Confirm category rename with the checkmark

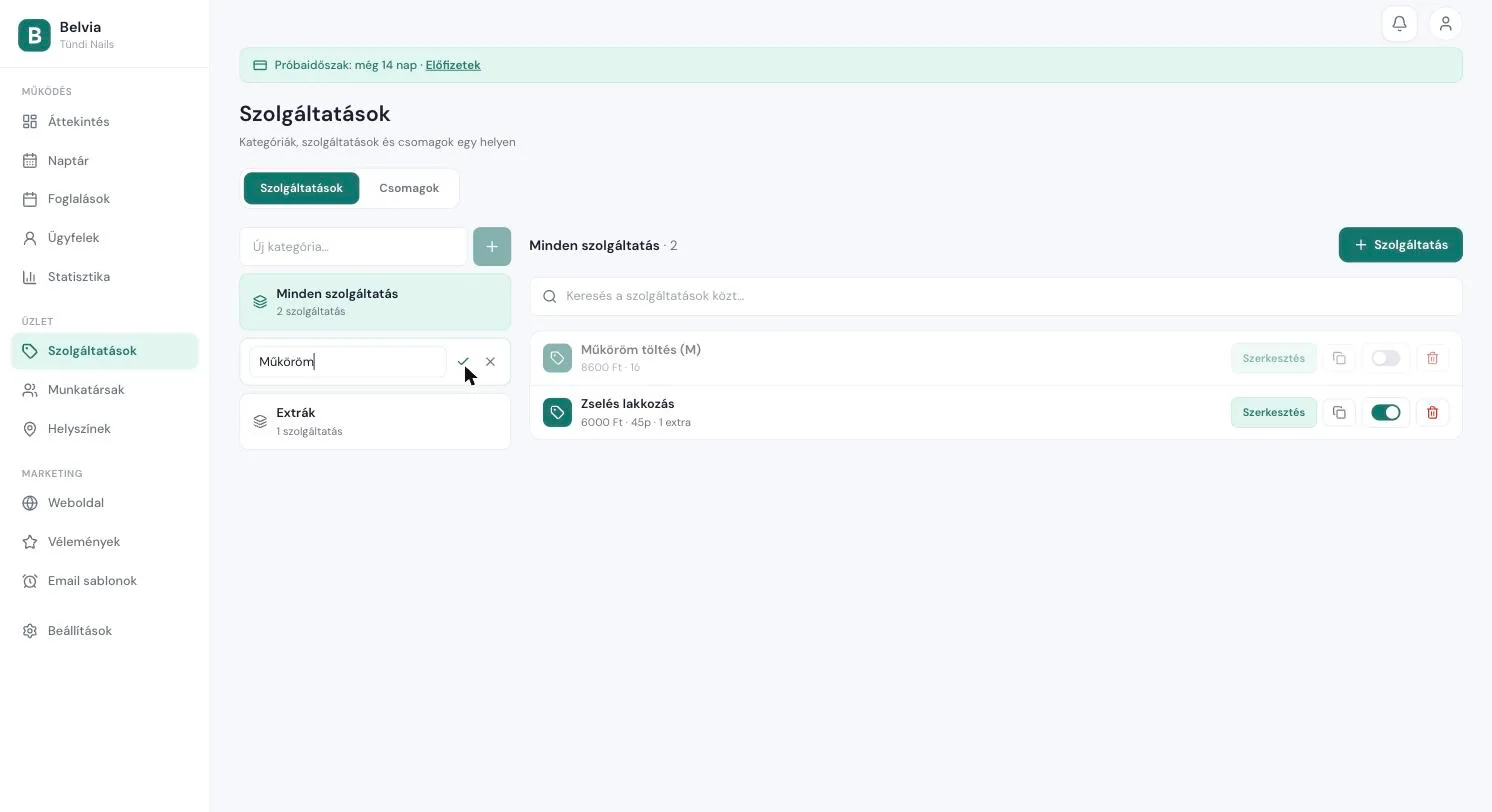coord(463,362)
